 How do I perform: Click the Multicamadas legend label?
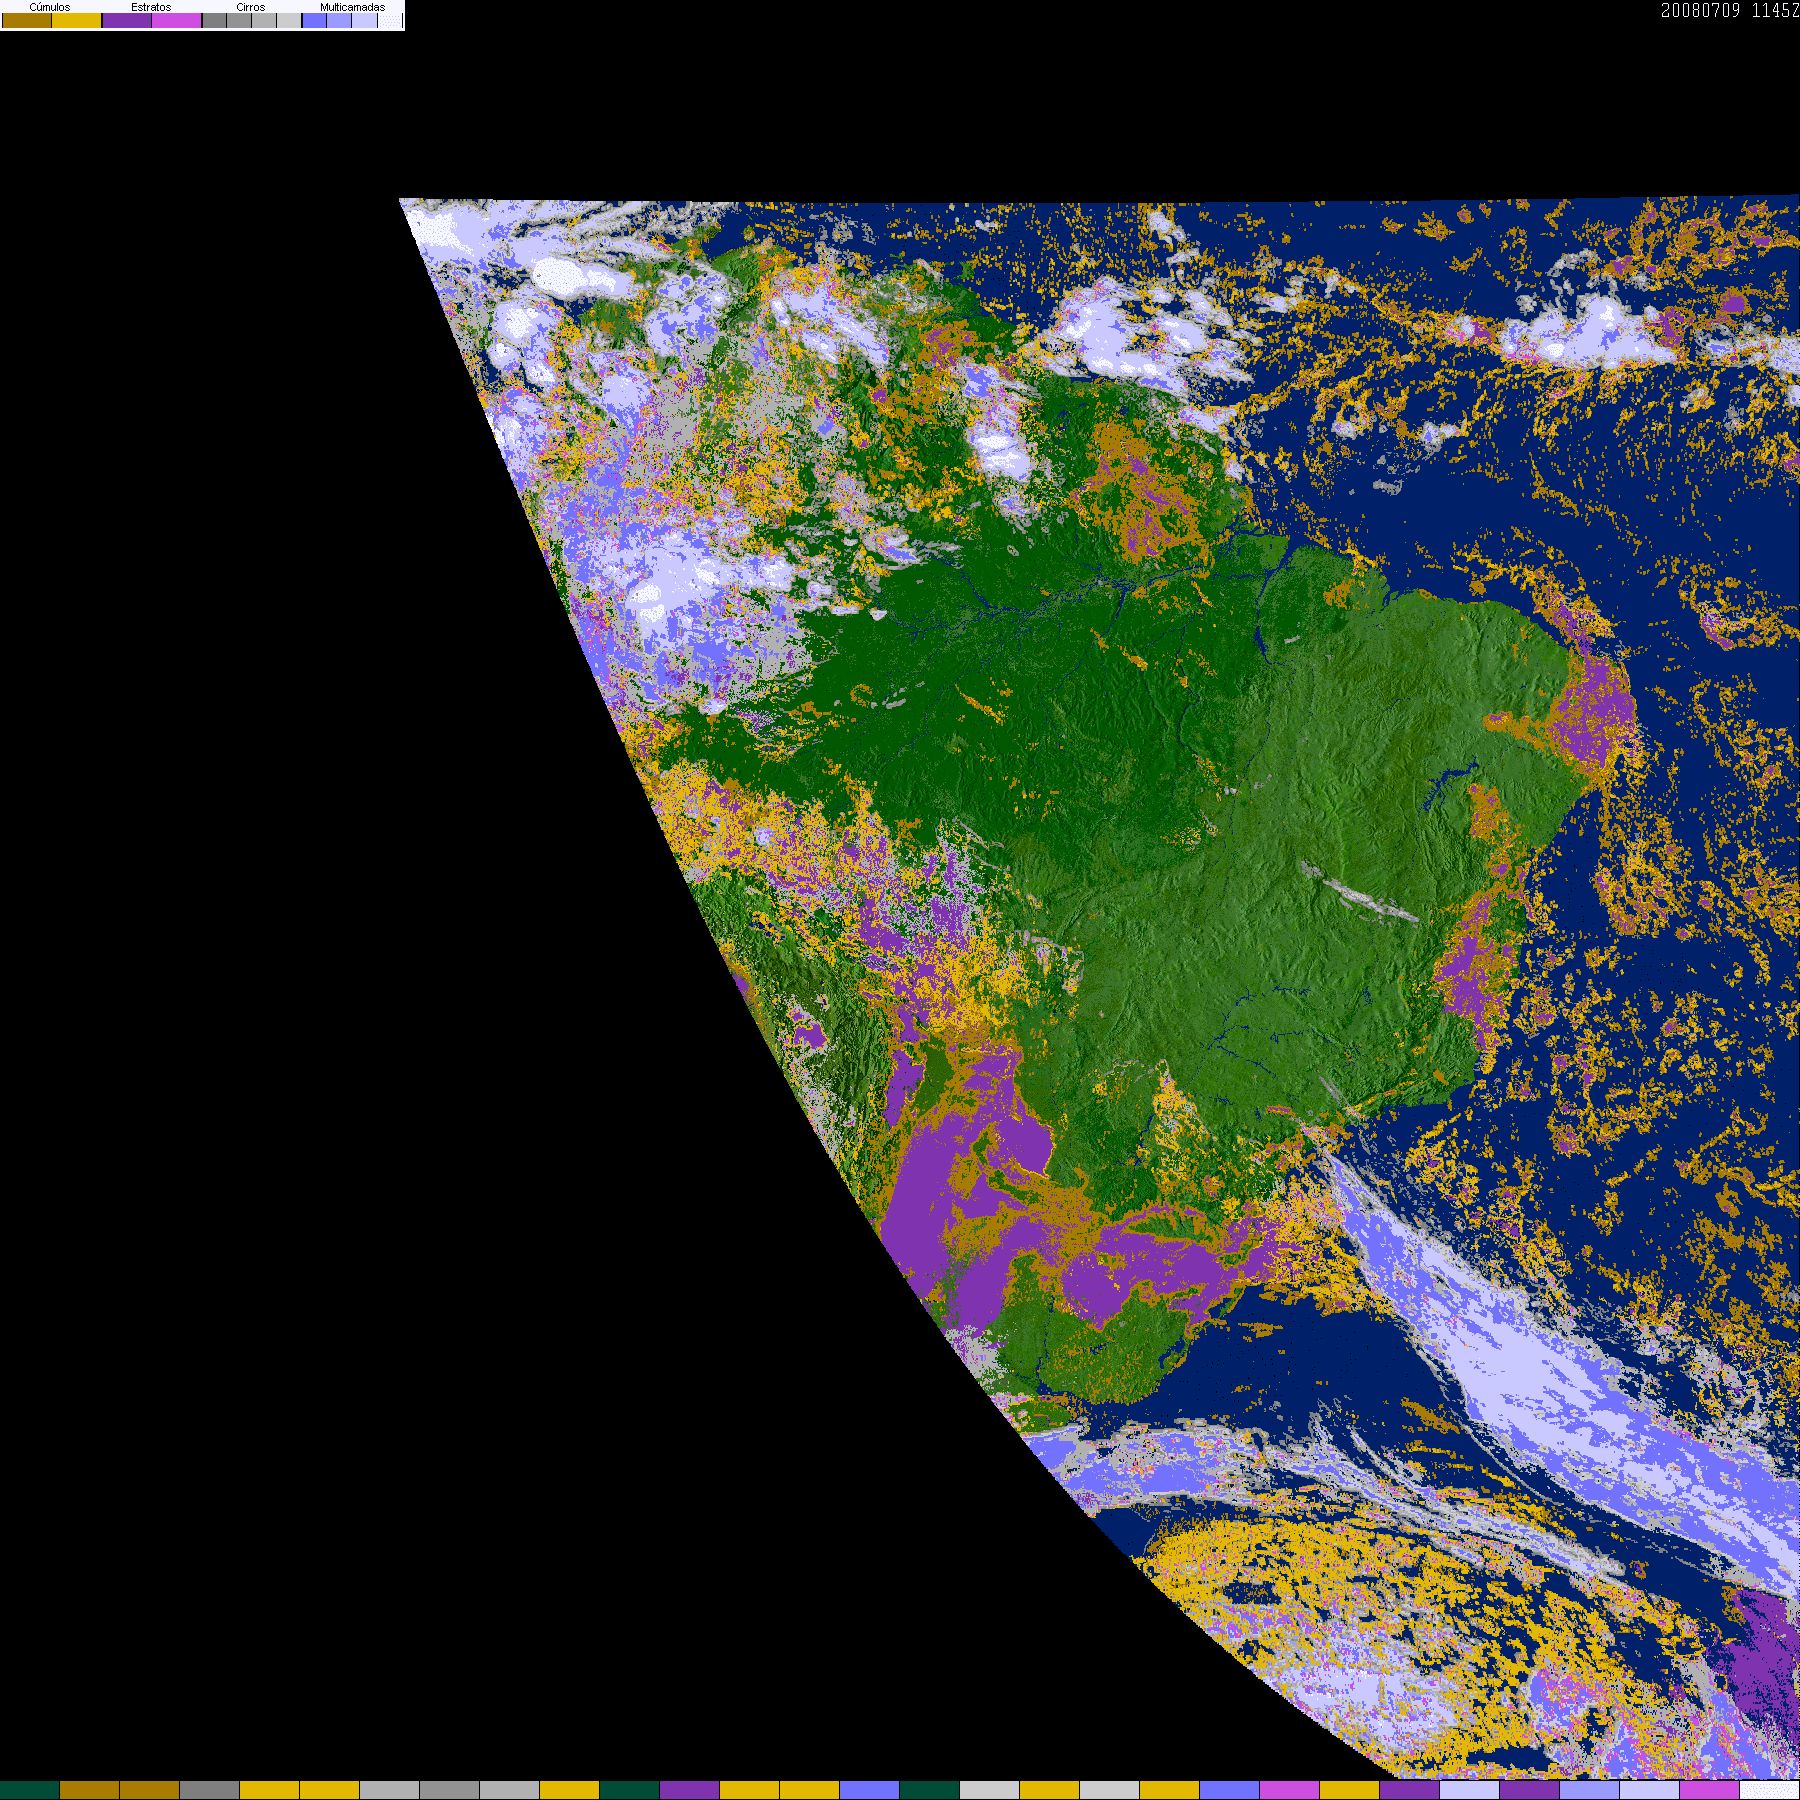tap(353, 7)
